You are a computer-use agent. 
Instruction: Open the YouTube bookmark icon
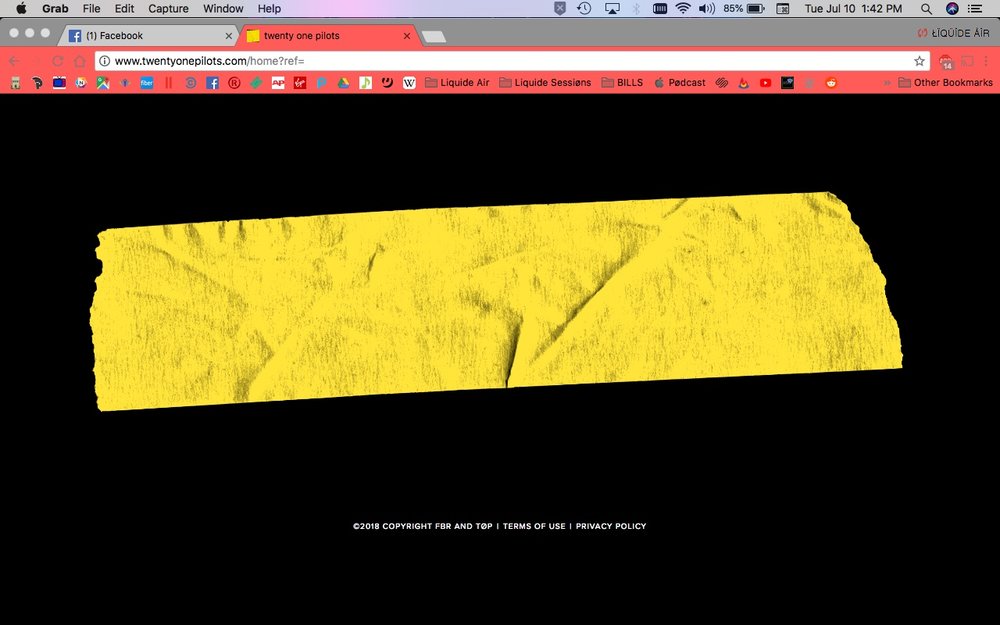click(x=765, y=82)
